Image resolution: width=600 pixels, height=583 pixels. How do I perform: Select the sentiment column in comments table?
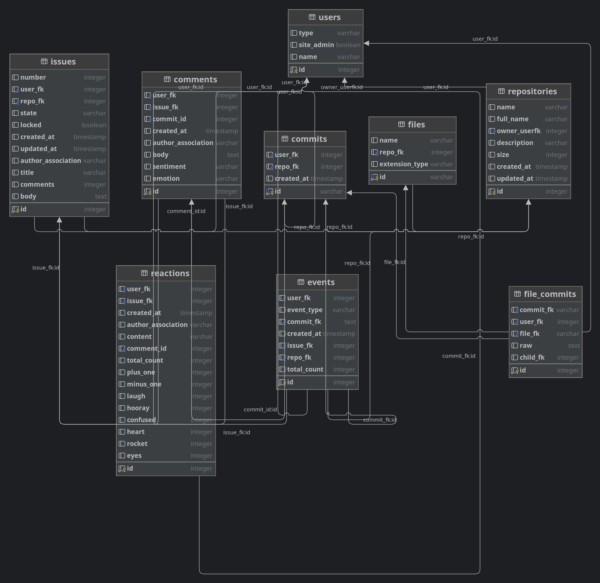point(171,166)
